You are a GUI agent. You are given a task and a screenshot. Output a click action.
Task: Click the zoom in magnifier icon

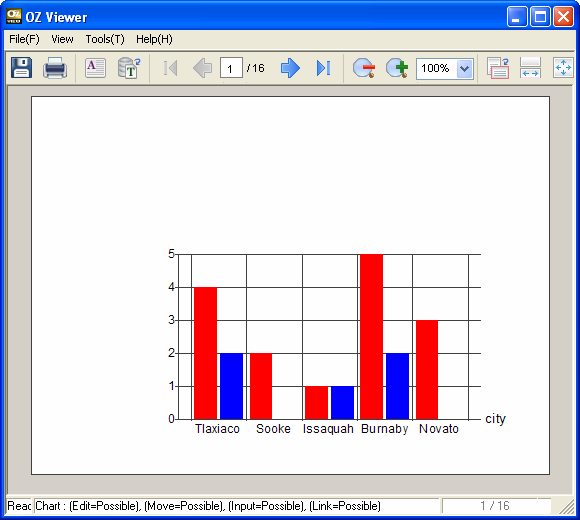pyautogui.click(x=397, y=68)
